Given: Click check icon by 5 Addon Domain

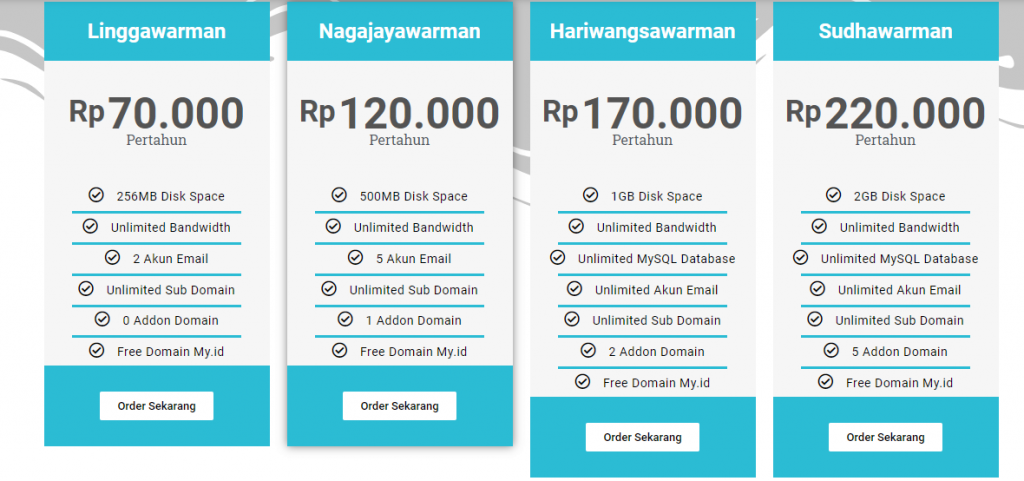Looking at the screenshot, I should (831, 350).
